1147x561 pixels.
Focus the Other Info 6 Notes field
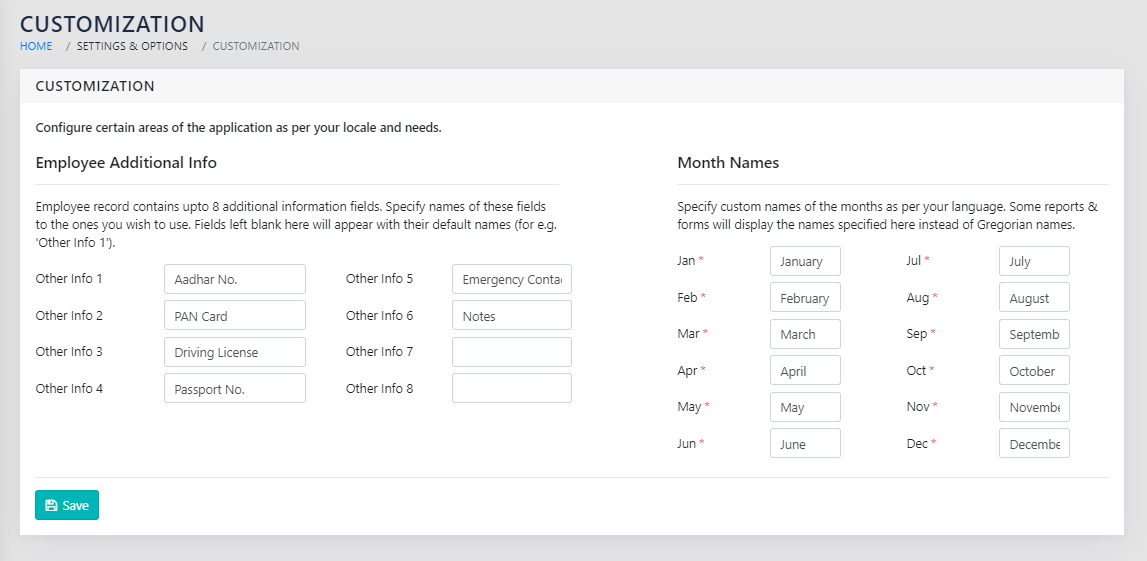[511, 315]
